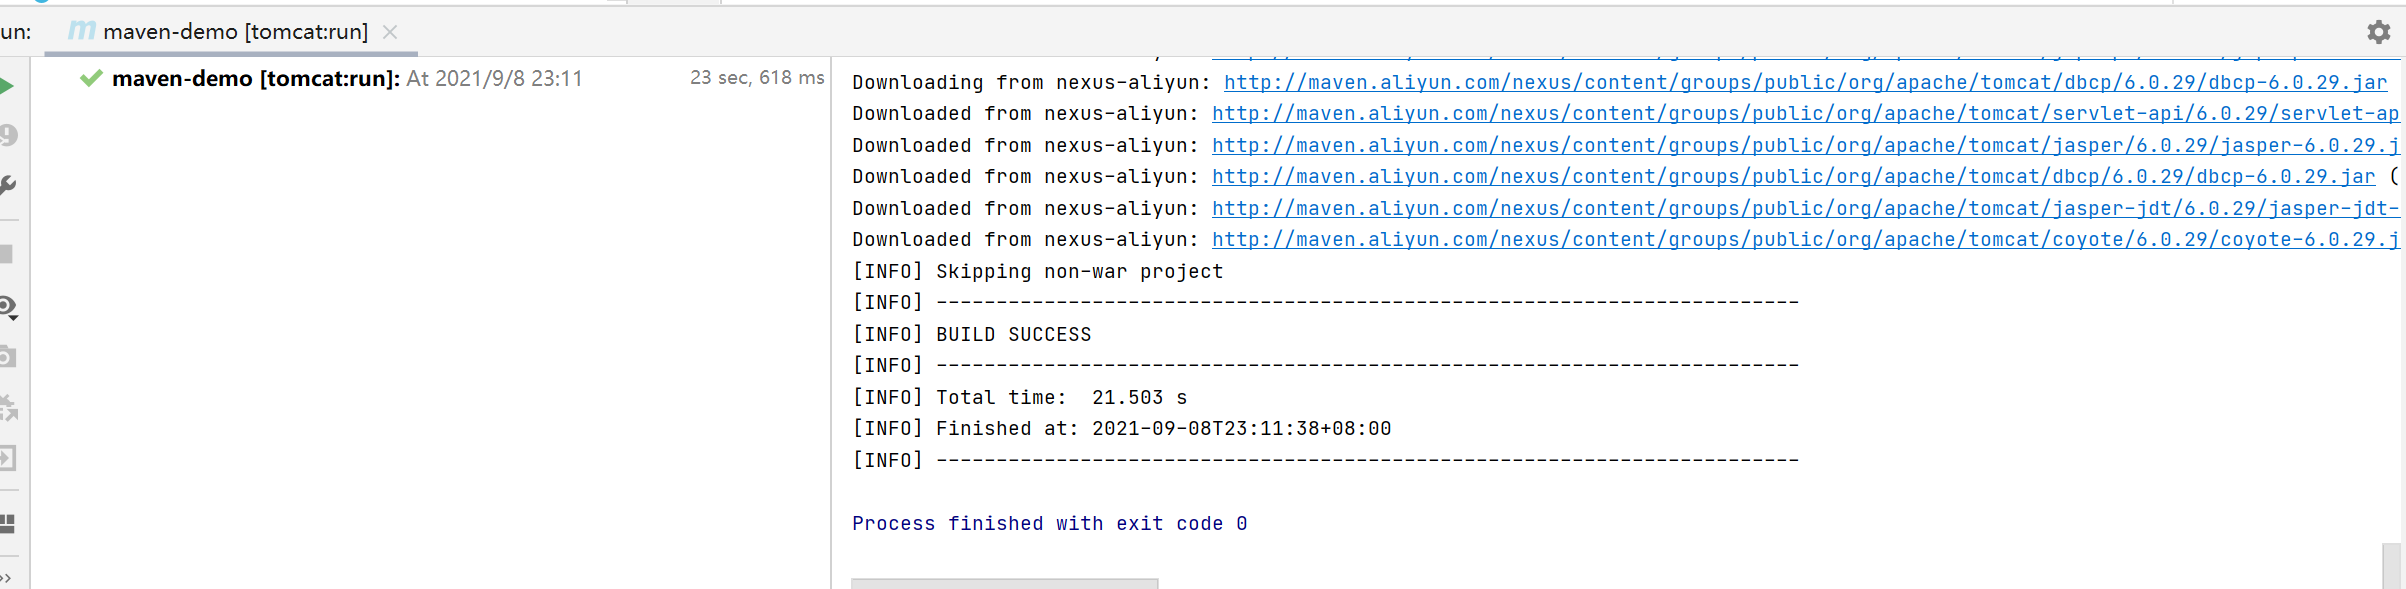Toggle the green success checkmark node selection
This screenshot has width=2406, height=589.
(93, 78)
